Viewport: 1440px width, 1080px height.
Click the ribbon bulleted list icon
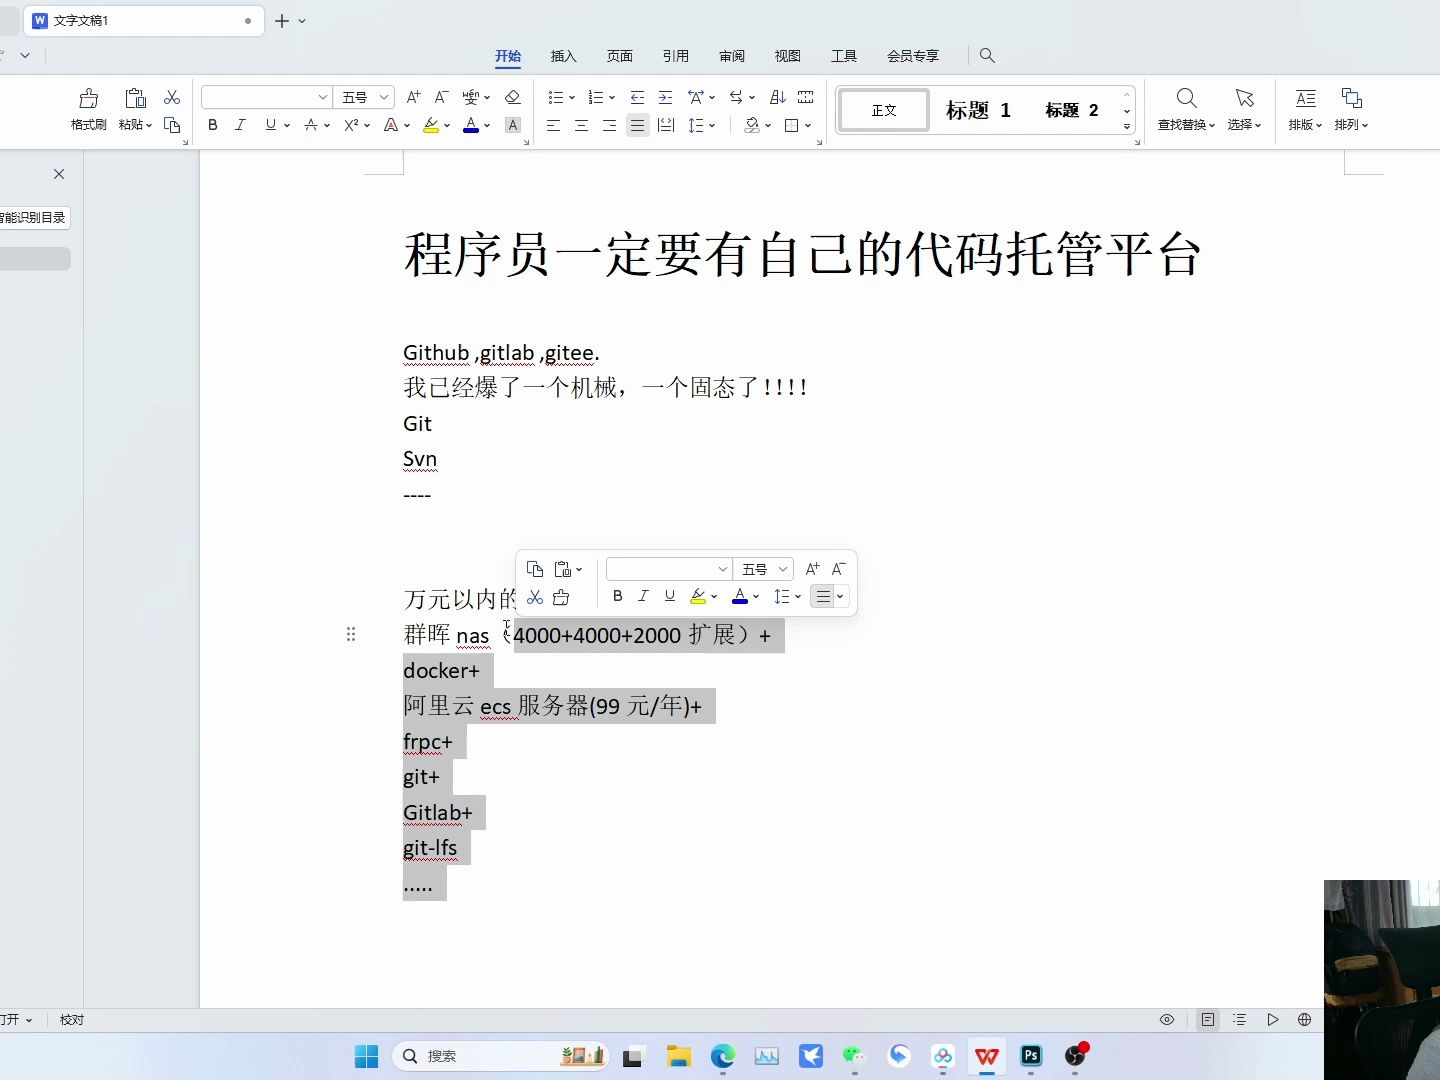point(556,97)
